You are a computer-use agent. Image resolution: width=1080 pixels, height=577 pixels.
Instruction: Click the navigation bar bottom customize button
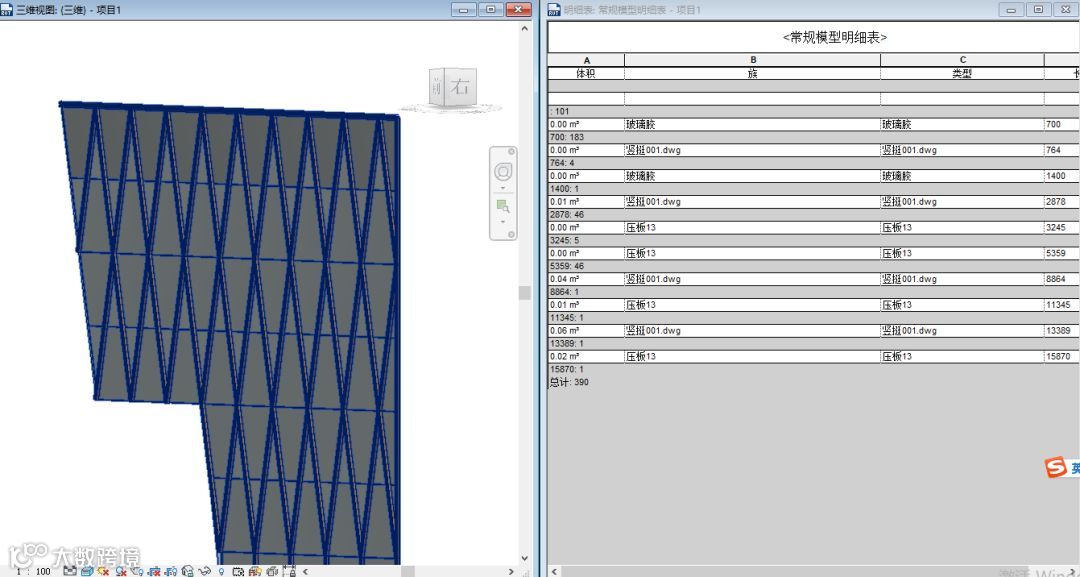click(x=510, y=235)
